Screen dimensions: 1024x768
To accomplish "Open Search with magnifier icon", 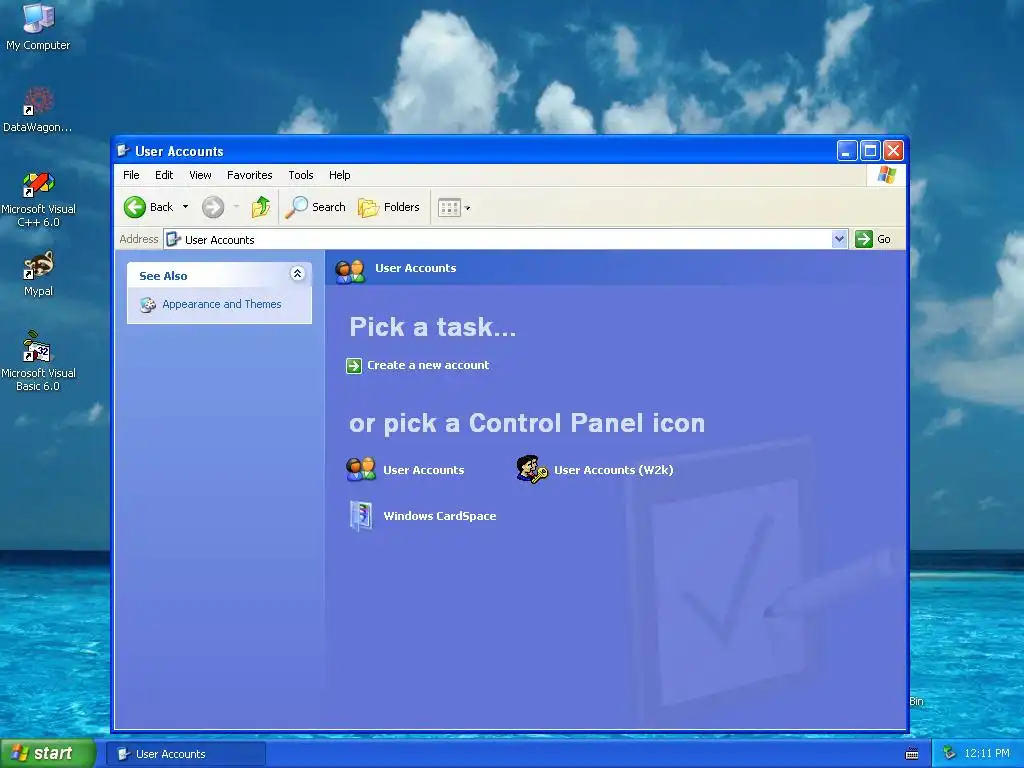I will pyautogui.click(x=315, y=207).
